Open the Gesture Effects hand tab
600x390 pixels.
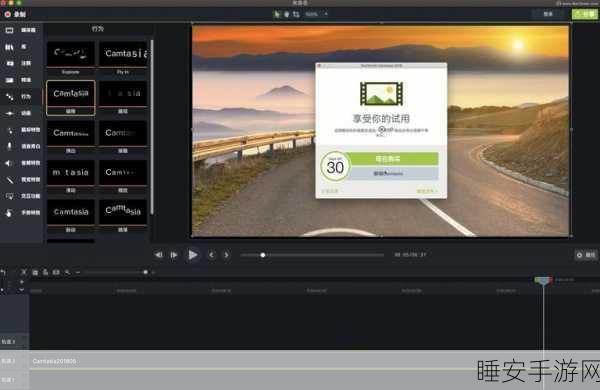[22, 212]
